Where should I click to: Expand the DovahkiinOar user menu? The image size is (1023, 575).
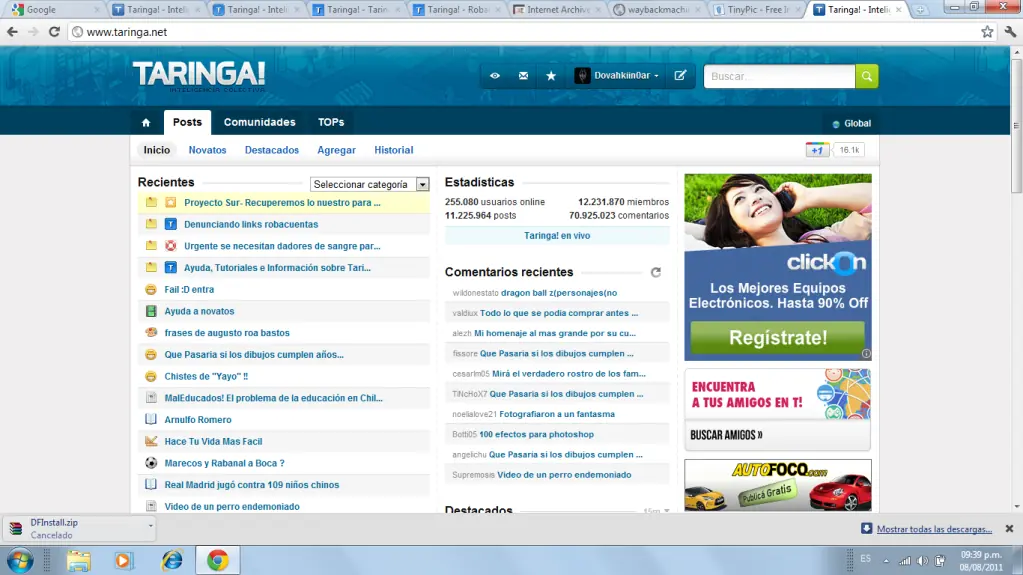(x=656, y=76)
